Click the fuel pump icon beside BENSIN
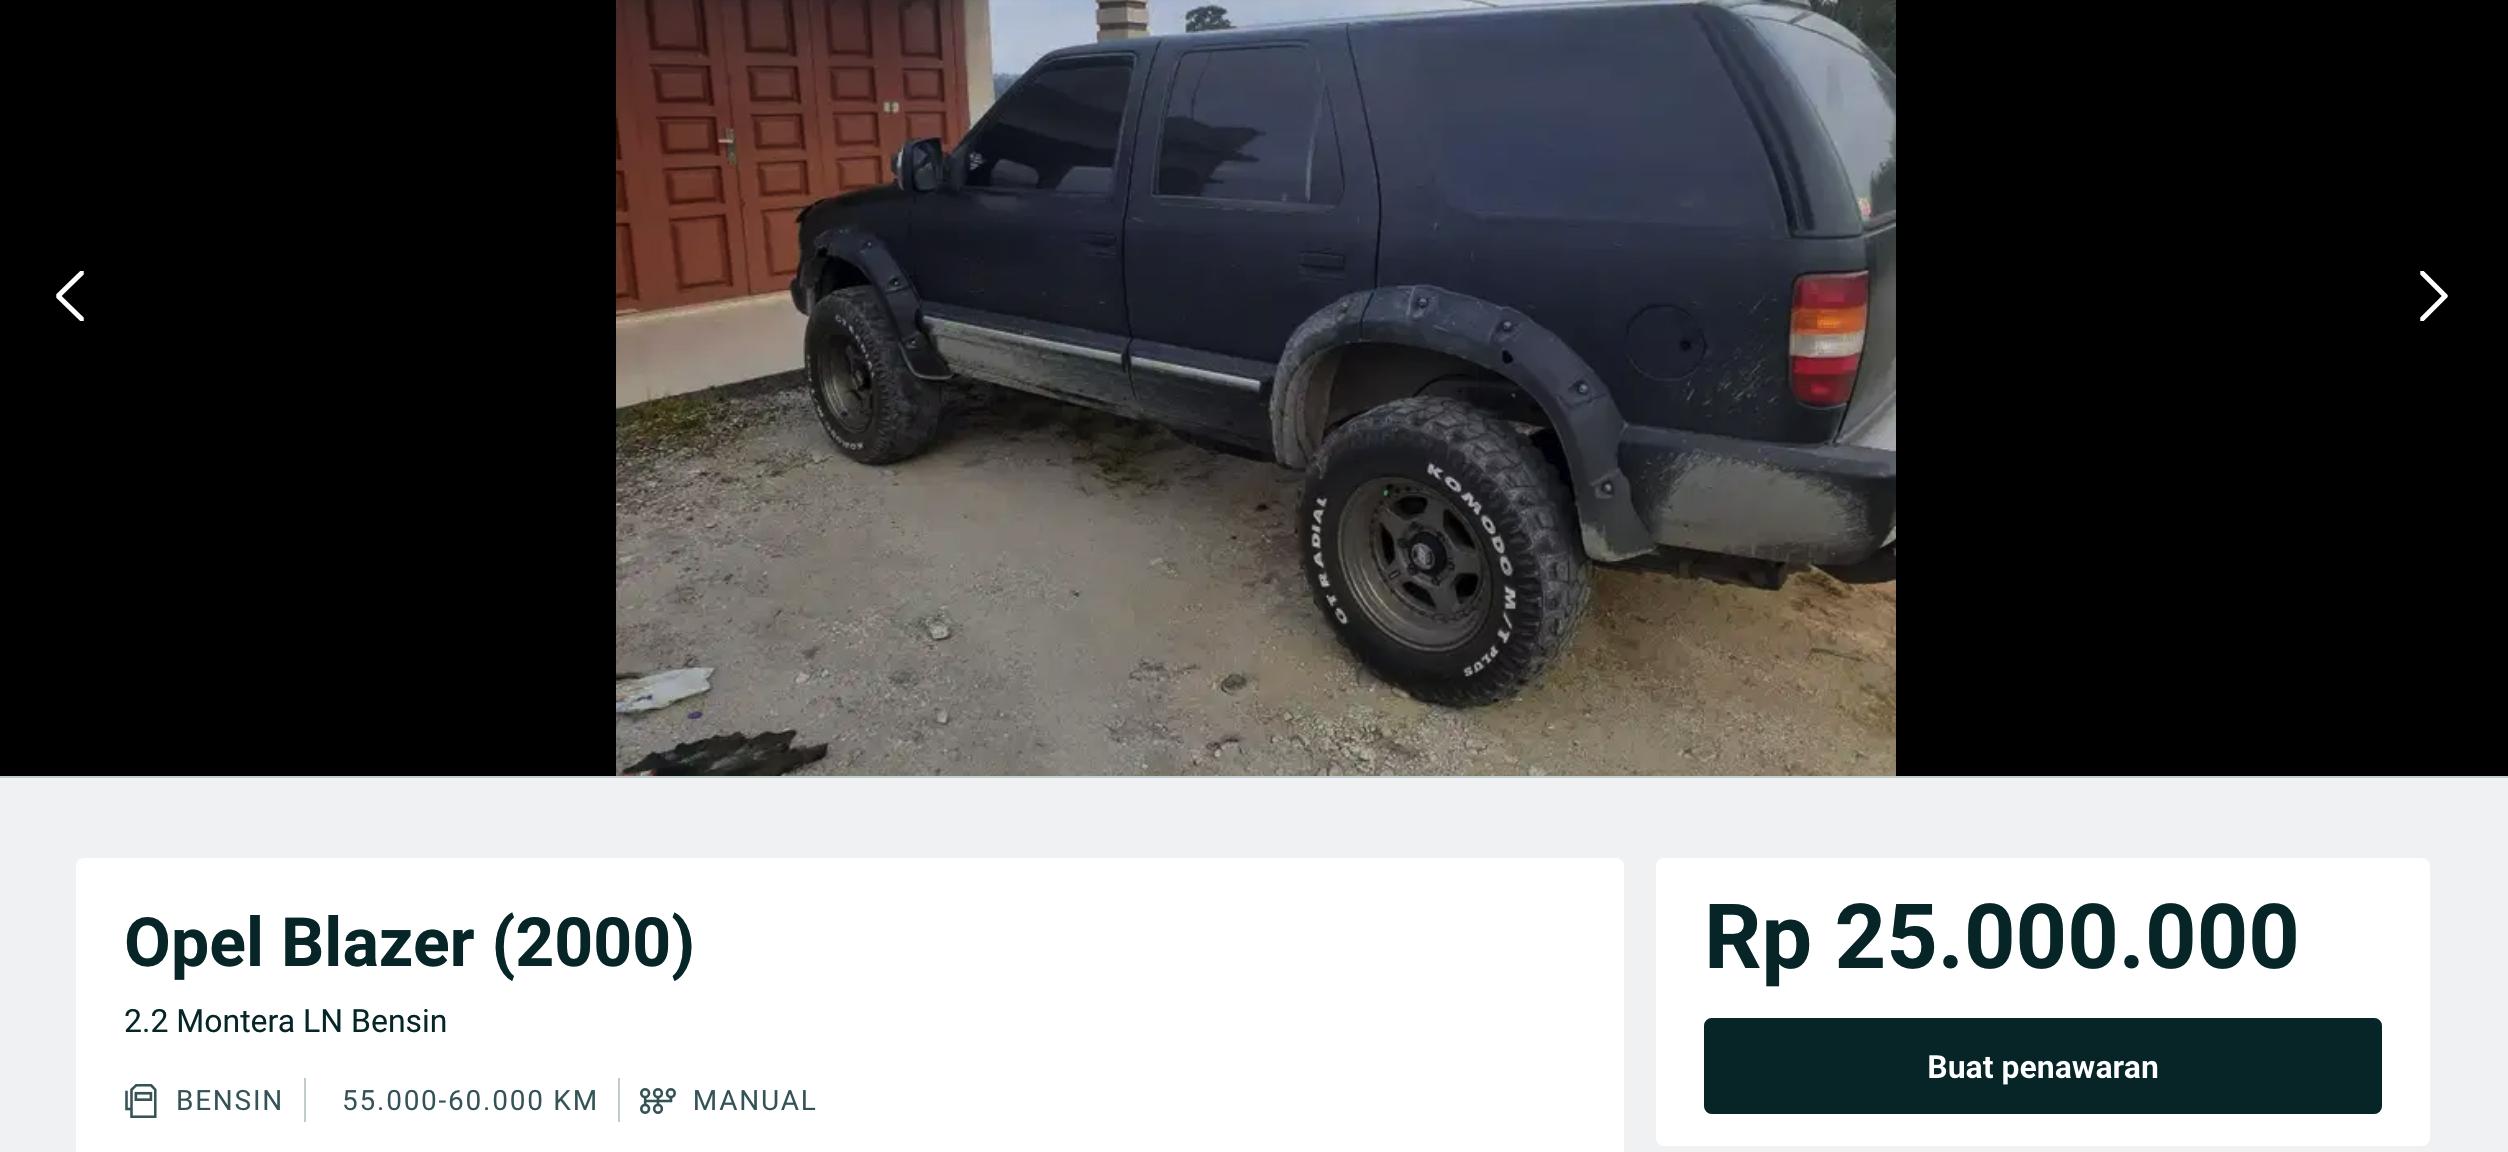The height and width of the screenshot is (1152, 2508). (141, 1100)
